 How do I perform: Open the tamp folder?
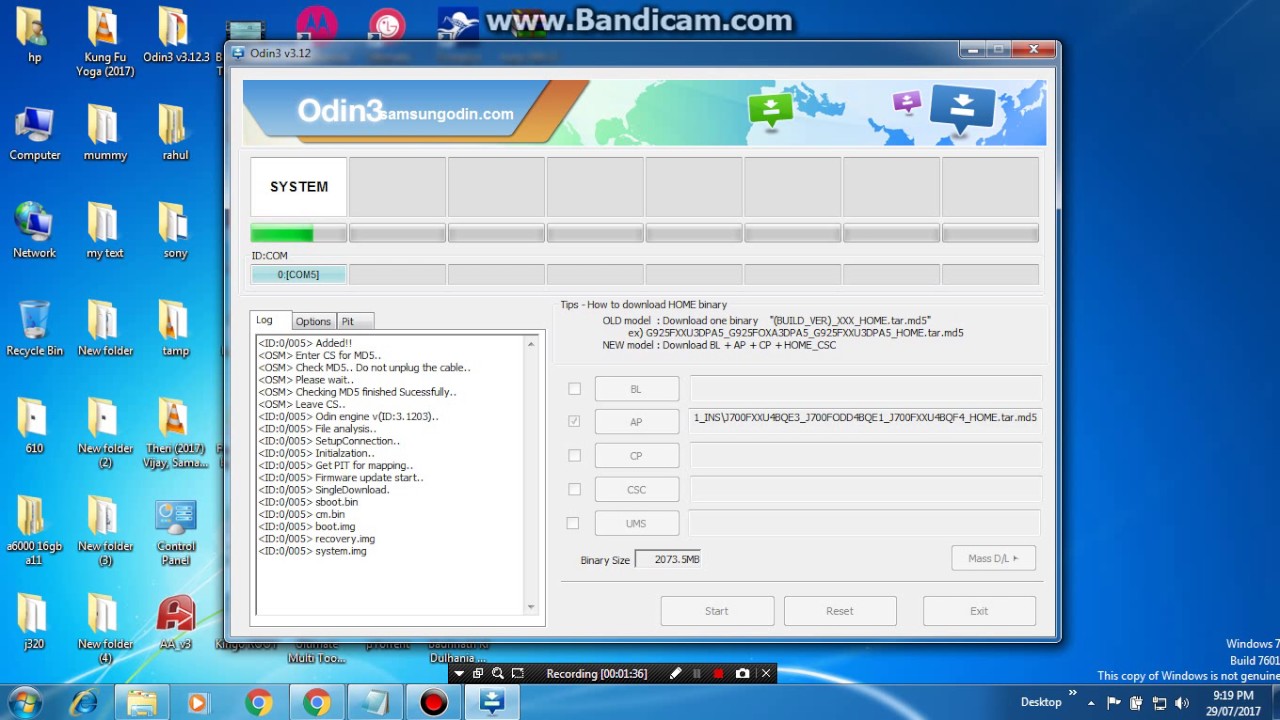(x=176, y=329)
